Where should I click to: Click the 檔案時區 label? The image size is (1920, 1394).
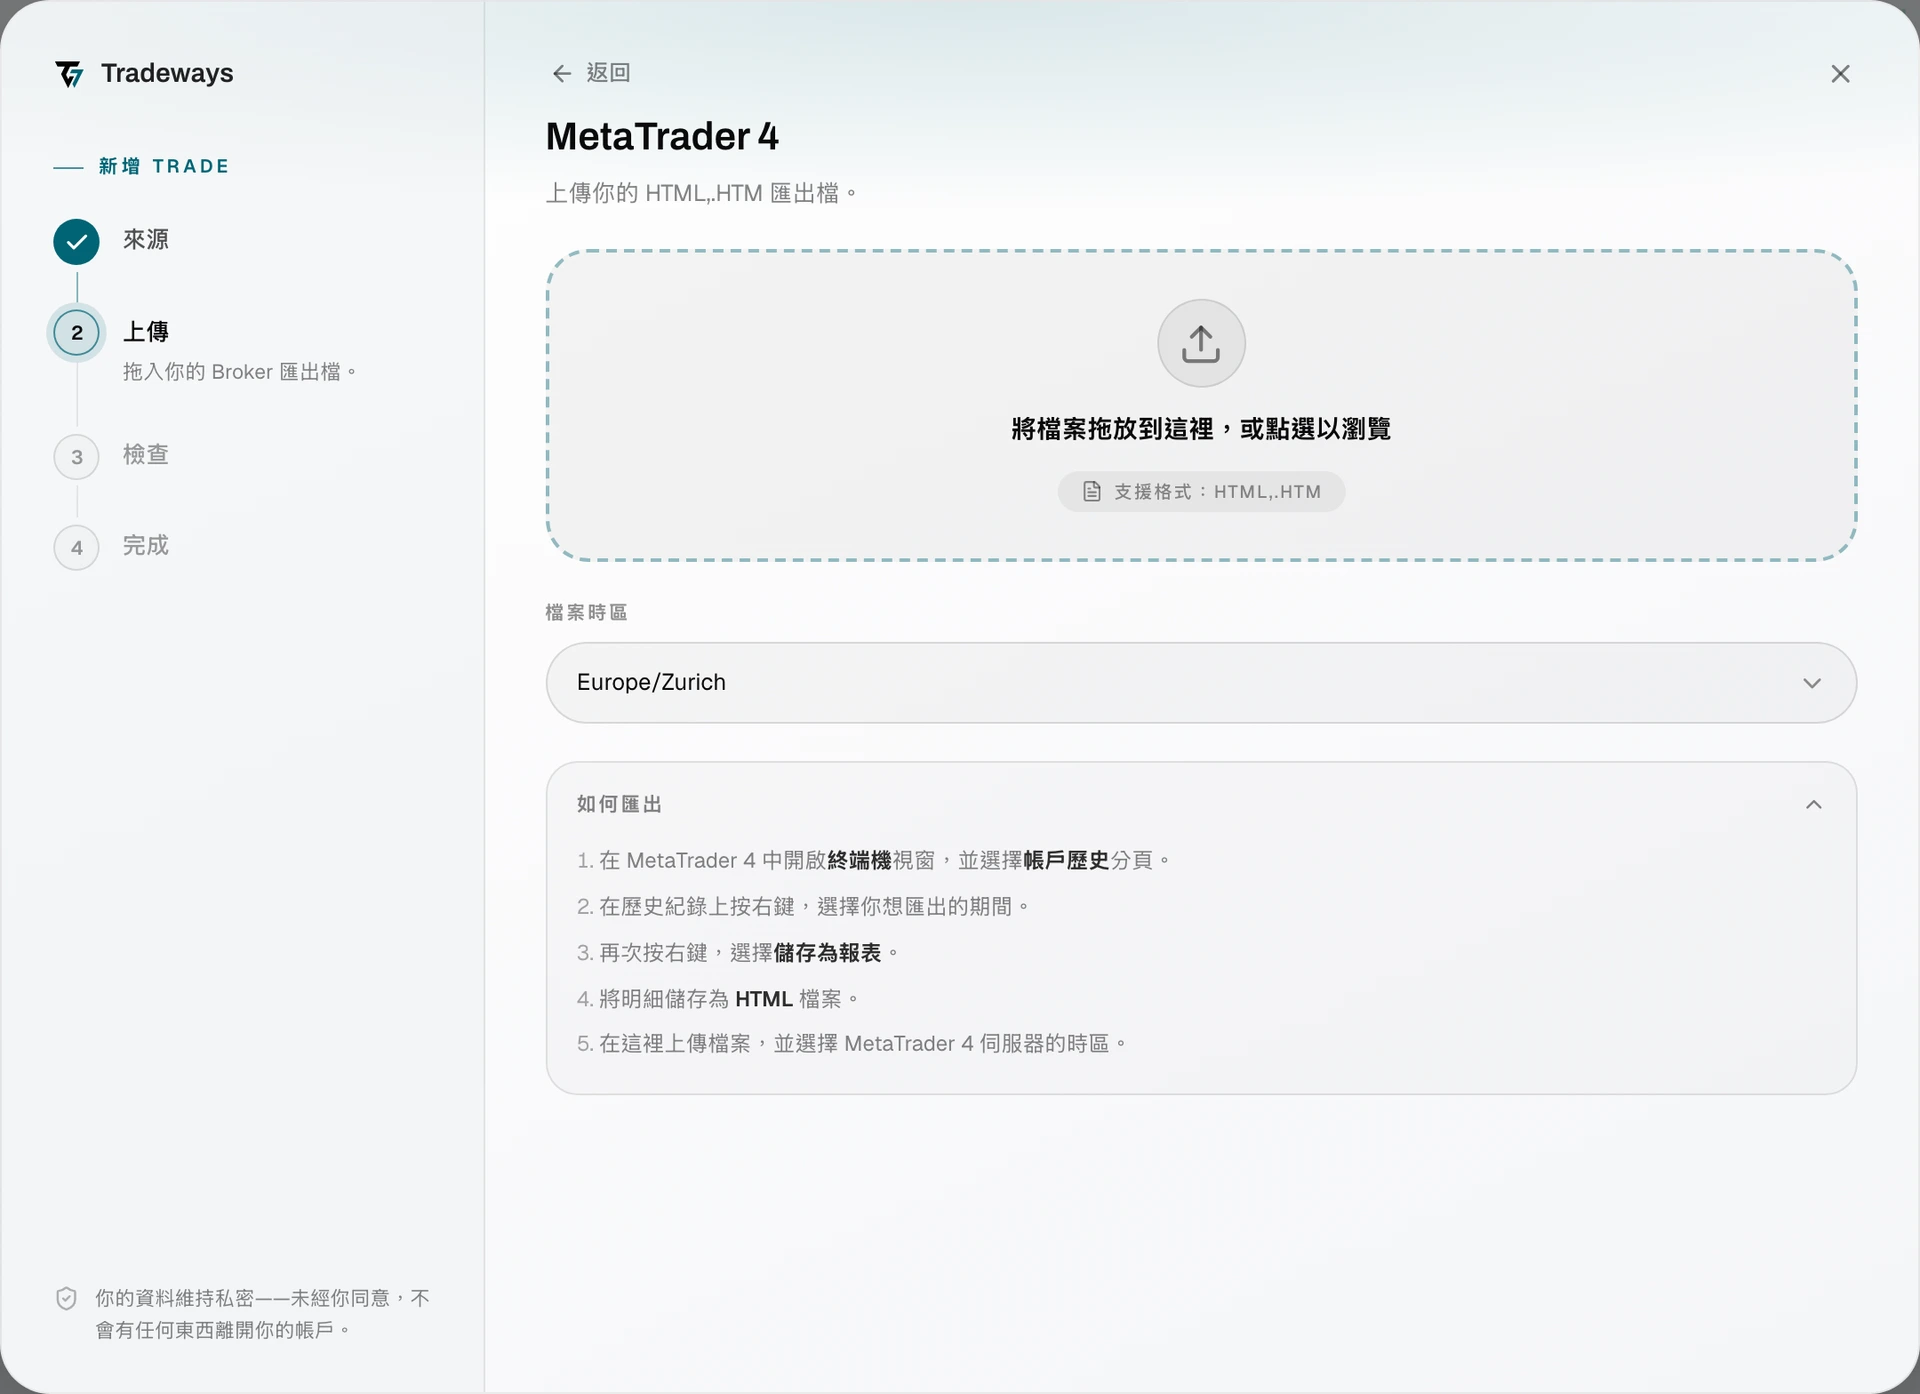click(x=586, y=612)
